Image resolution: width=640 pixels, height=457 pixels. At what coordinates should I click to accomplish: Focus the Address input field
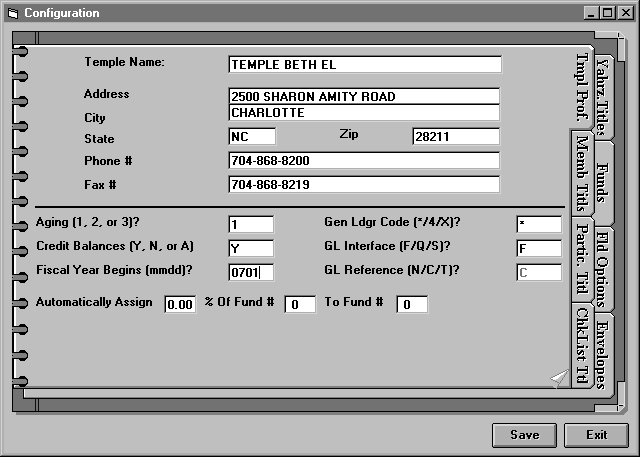click(x=364, y=97)
